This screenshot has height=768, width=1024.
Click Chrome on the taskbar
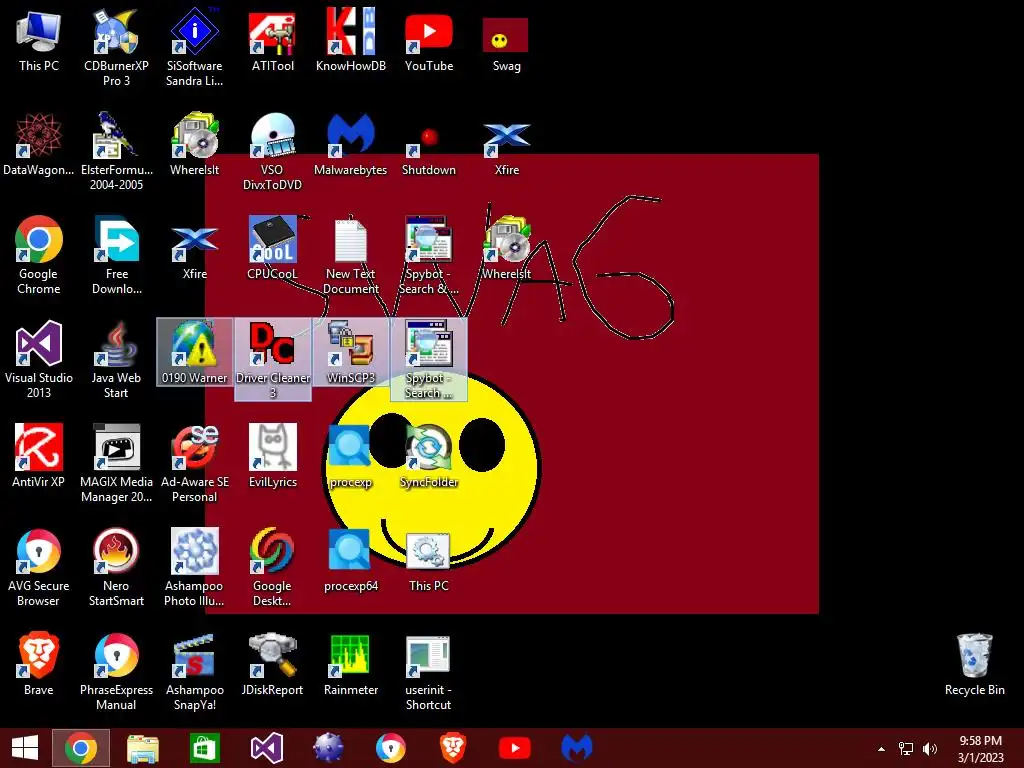(x=81, y=748)
